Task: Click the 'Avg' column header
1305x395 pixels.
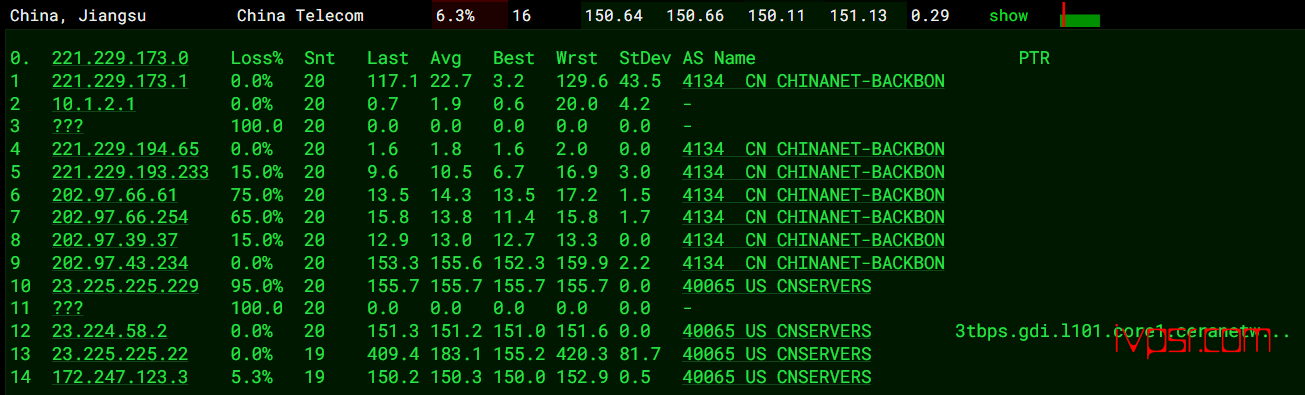Action: coord(445,58)
